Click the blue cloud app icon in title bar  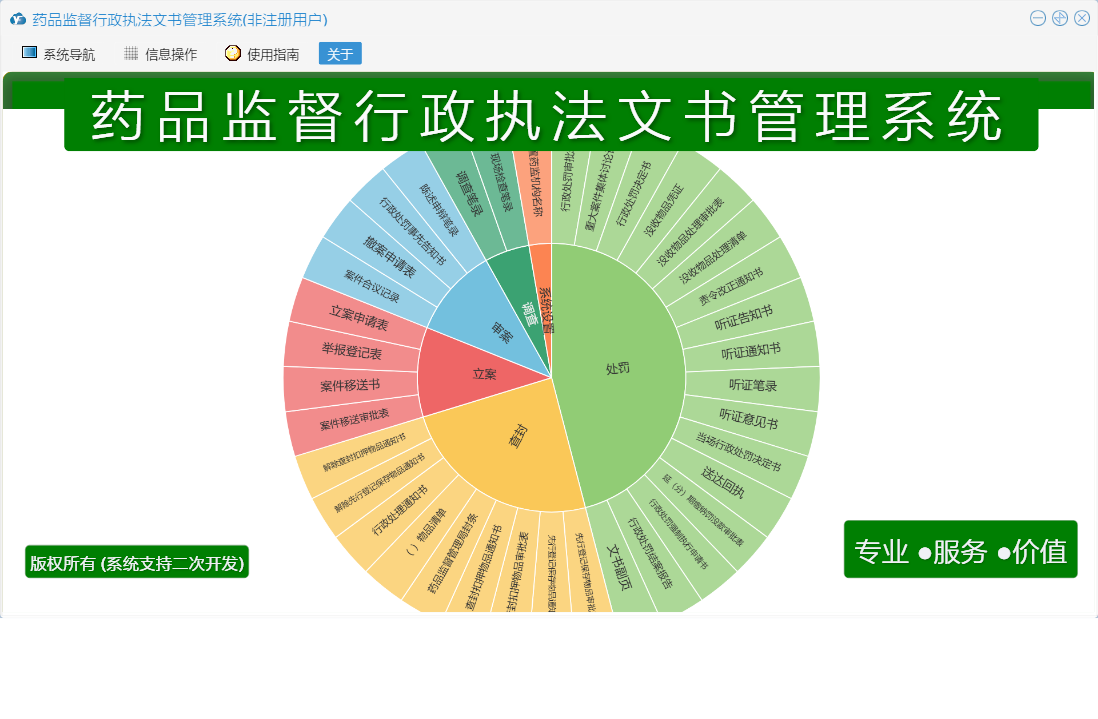(18, 19)
